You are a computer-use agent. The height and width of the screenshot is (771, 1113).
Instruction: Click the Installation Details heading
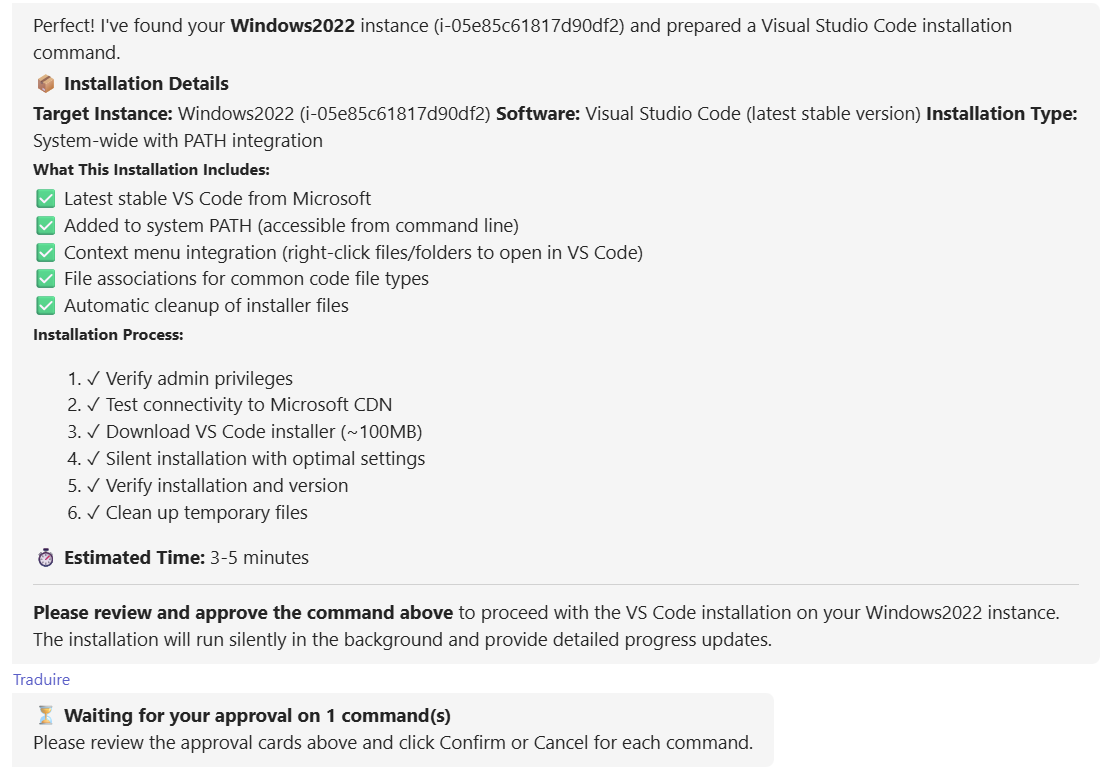pos(146,84)
